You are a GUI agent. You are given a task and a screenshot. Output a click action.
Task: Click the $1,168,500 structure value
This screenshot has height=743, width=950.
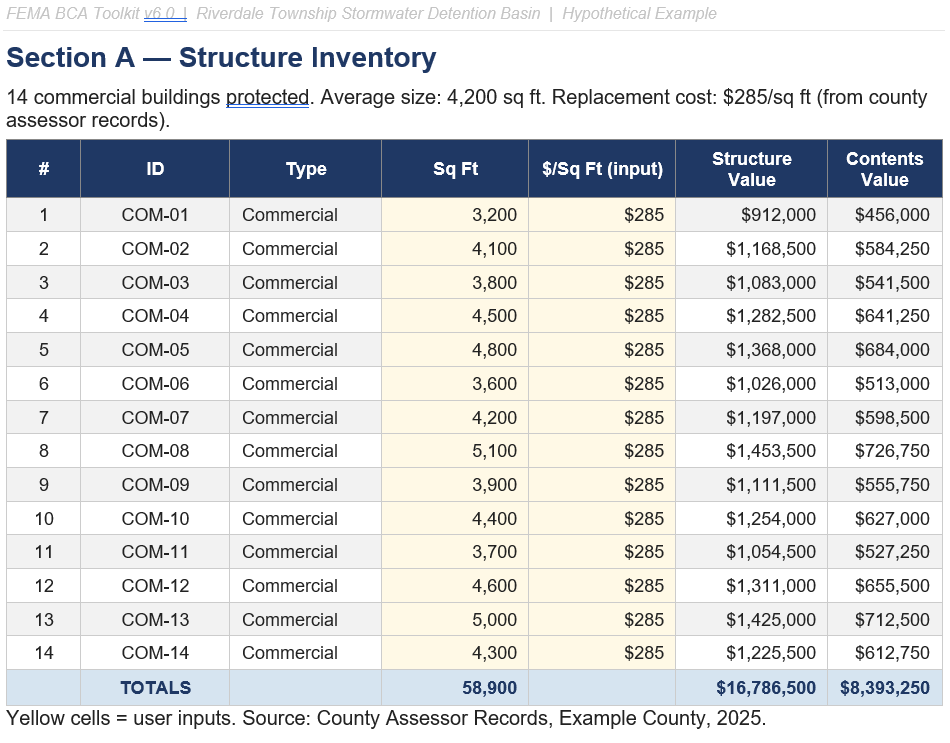coord(751,248)
